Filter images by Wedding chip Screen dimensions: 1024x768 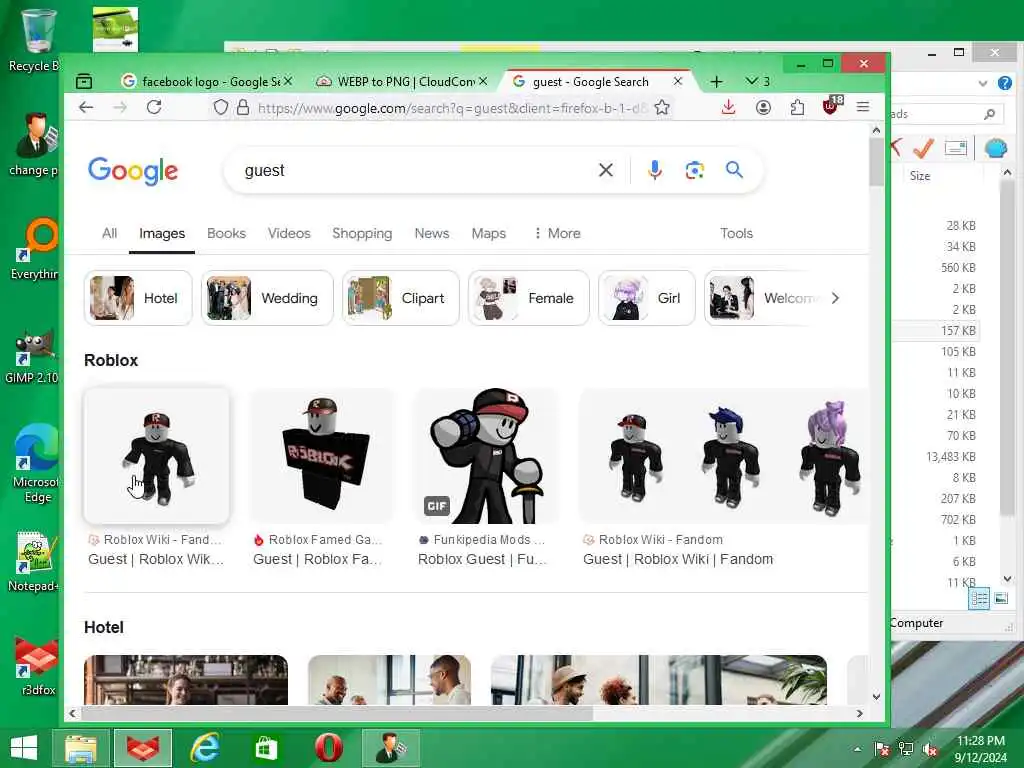point(267,298)
